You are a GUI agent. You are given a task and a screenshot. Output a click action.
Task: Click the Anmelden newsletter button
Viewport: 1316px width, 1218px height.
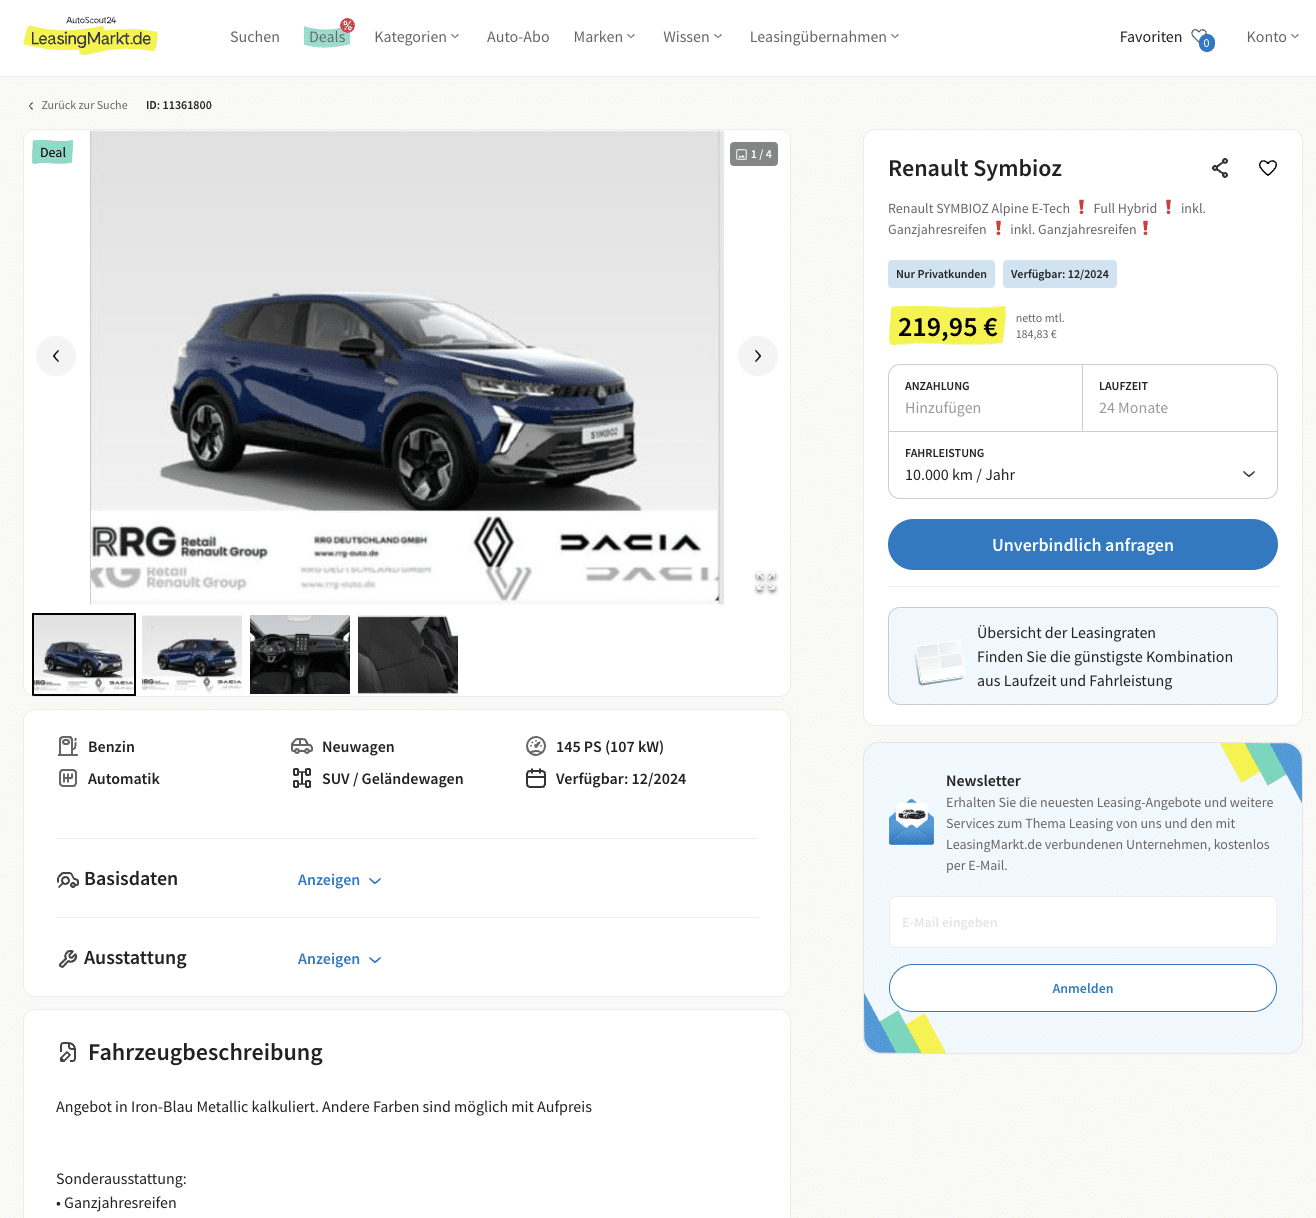1083,988
